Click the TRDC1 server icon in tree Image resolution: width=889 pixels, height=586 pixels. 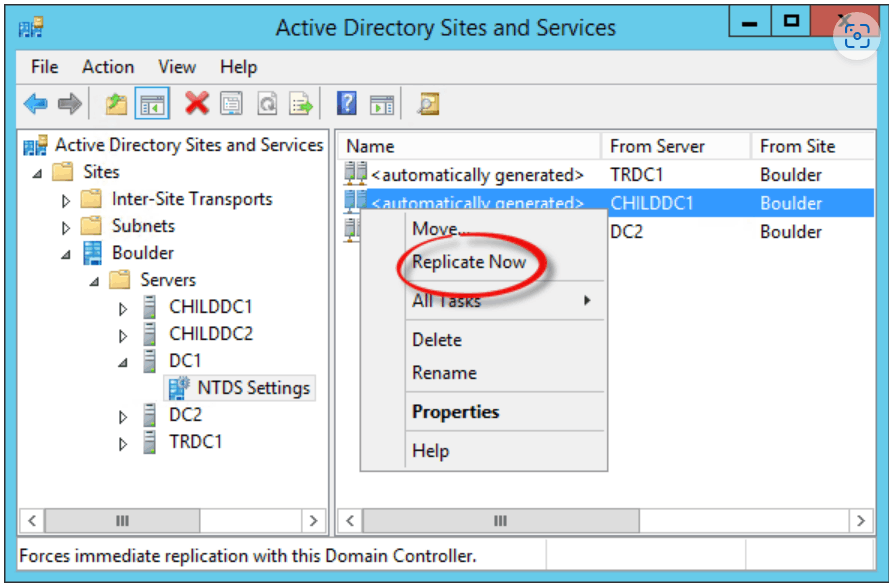[149, 442]
